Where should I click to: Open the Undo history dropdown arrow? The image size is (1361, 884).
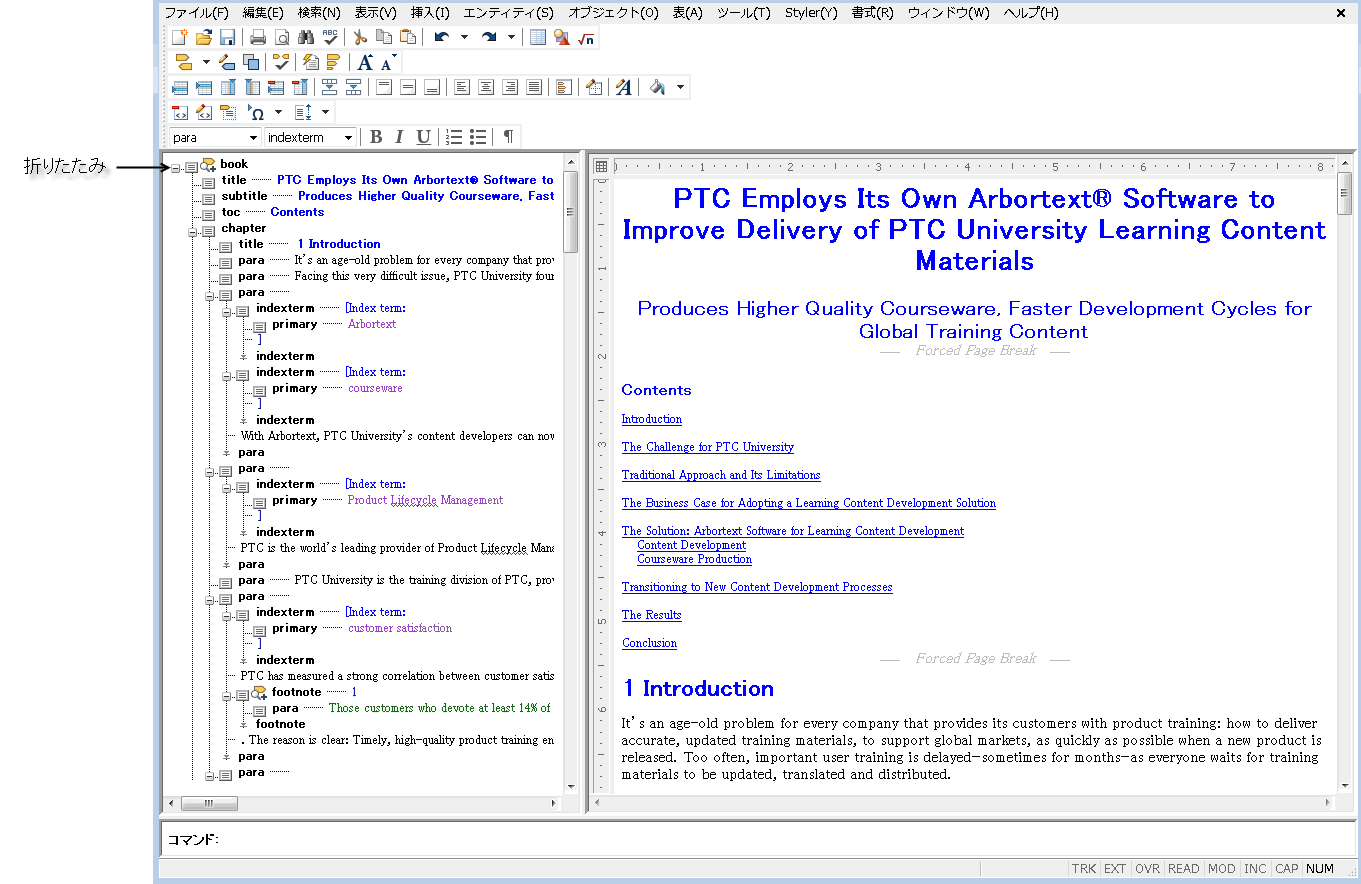point(464,37)
